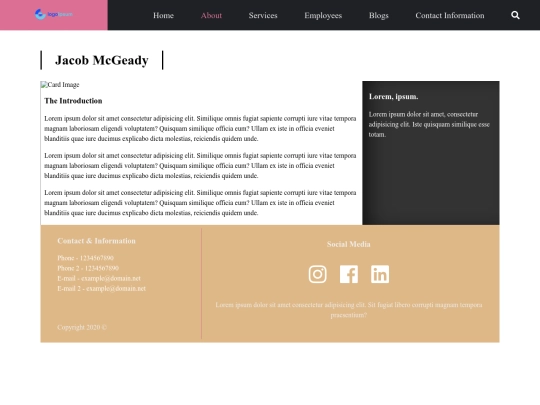Click the E-mail 2 - example@domain.net line
The width and height of the screenshot is (540, 405).
101,288
